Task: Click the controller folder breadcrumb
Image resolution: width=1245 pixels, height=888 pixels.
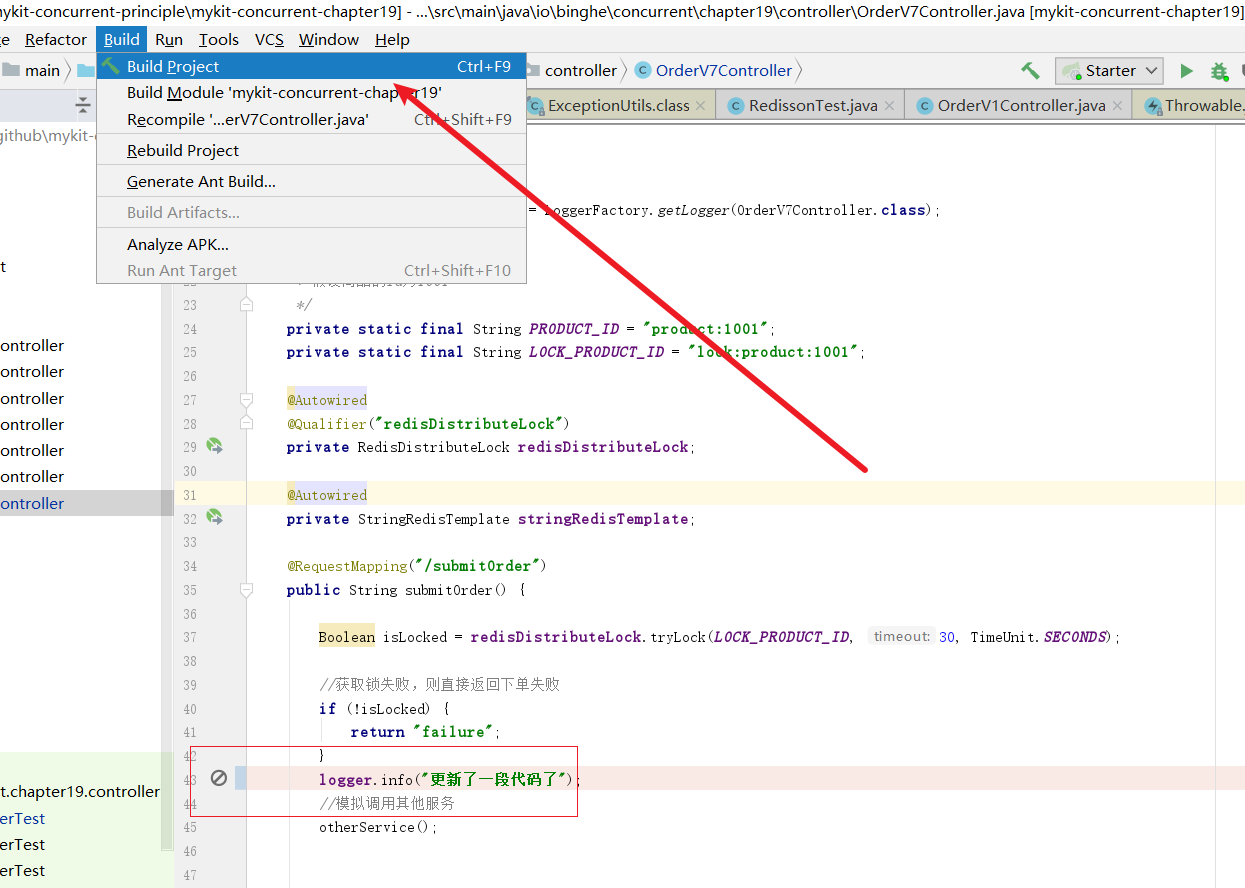Action: click(580, 71)
